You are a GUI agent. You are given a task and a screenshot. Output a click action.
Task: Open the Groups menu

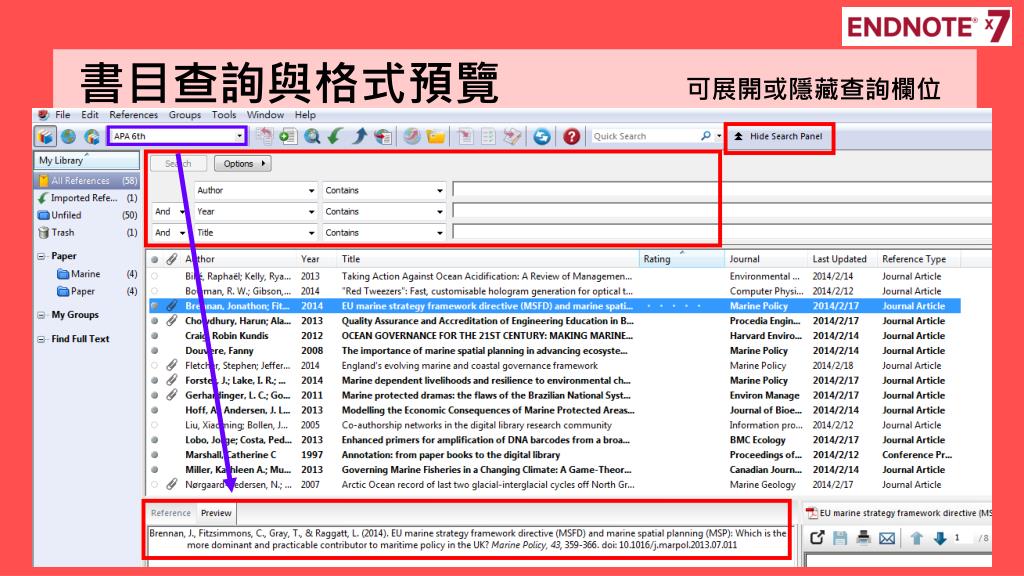(x=185, y=115)
